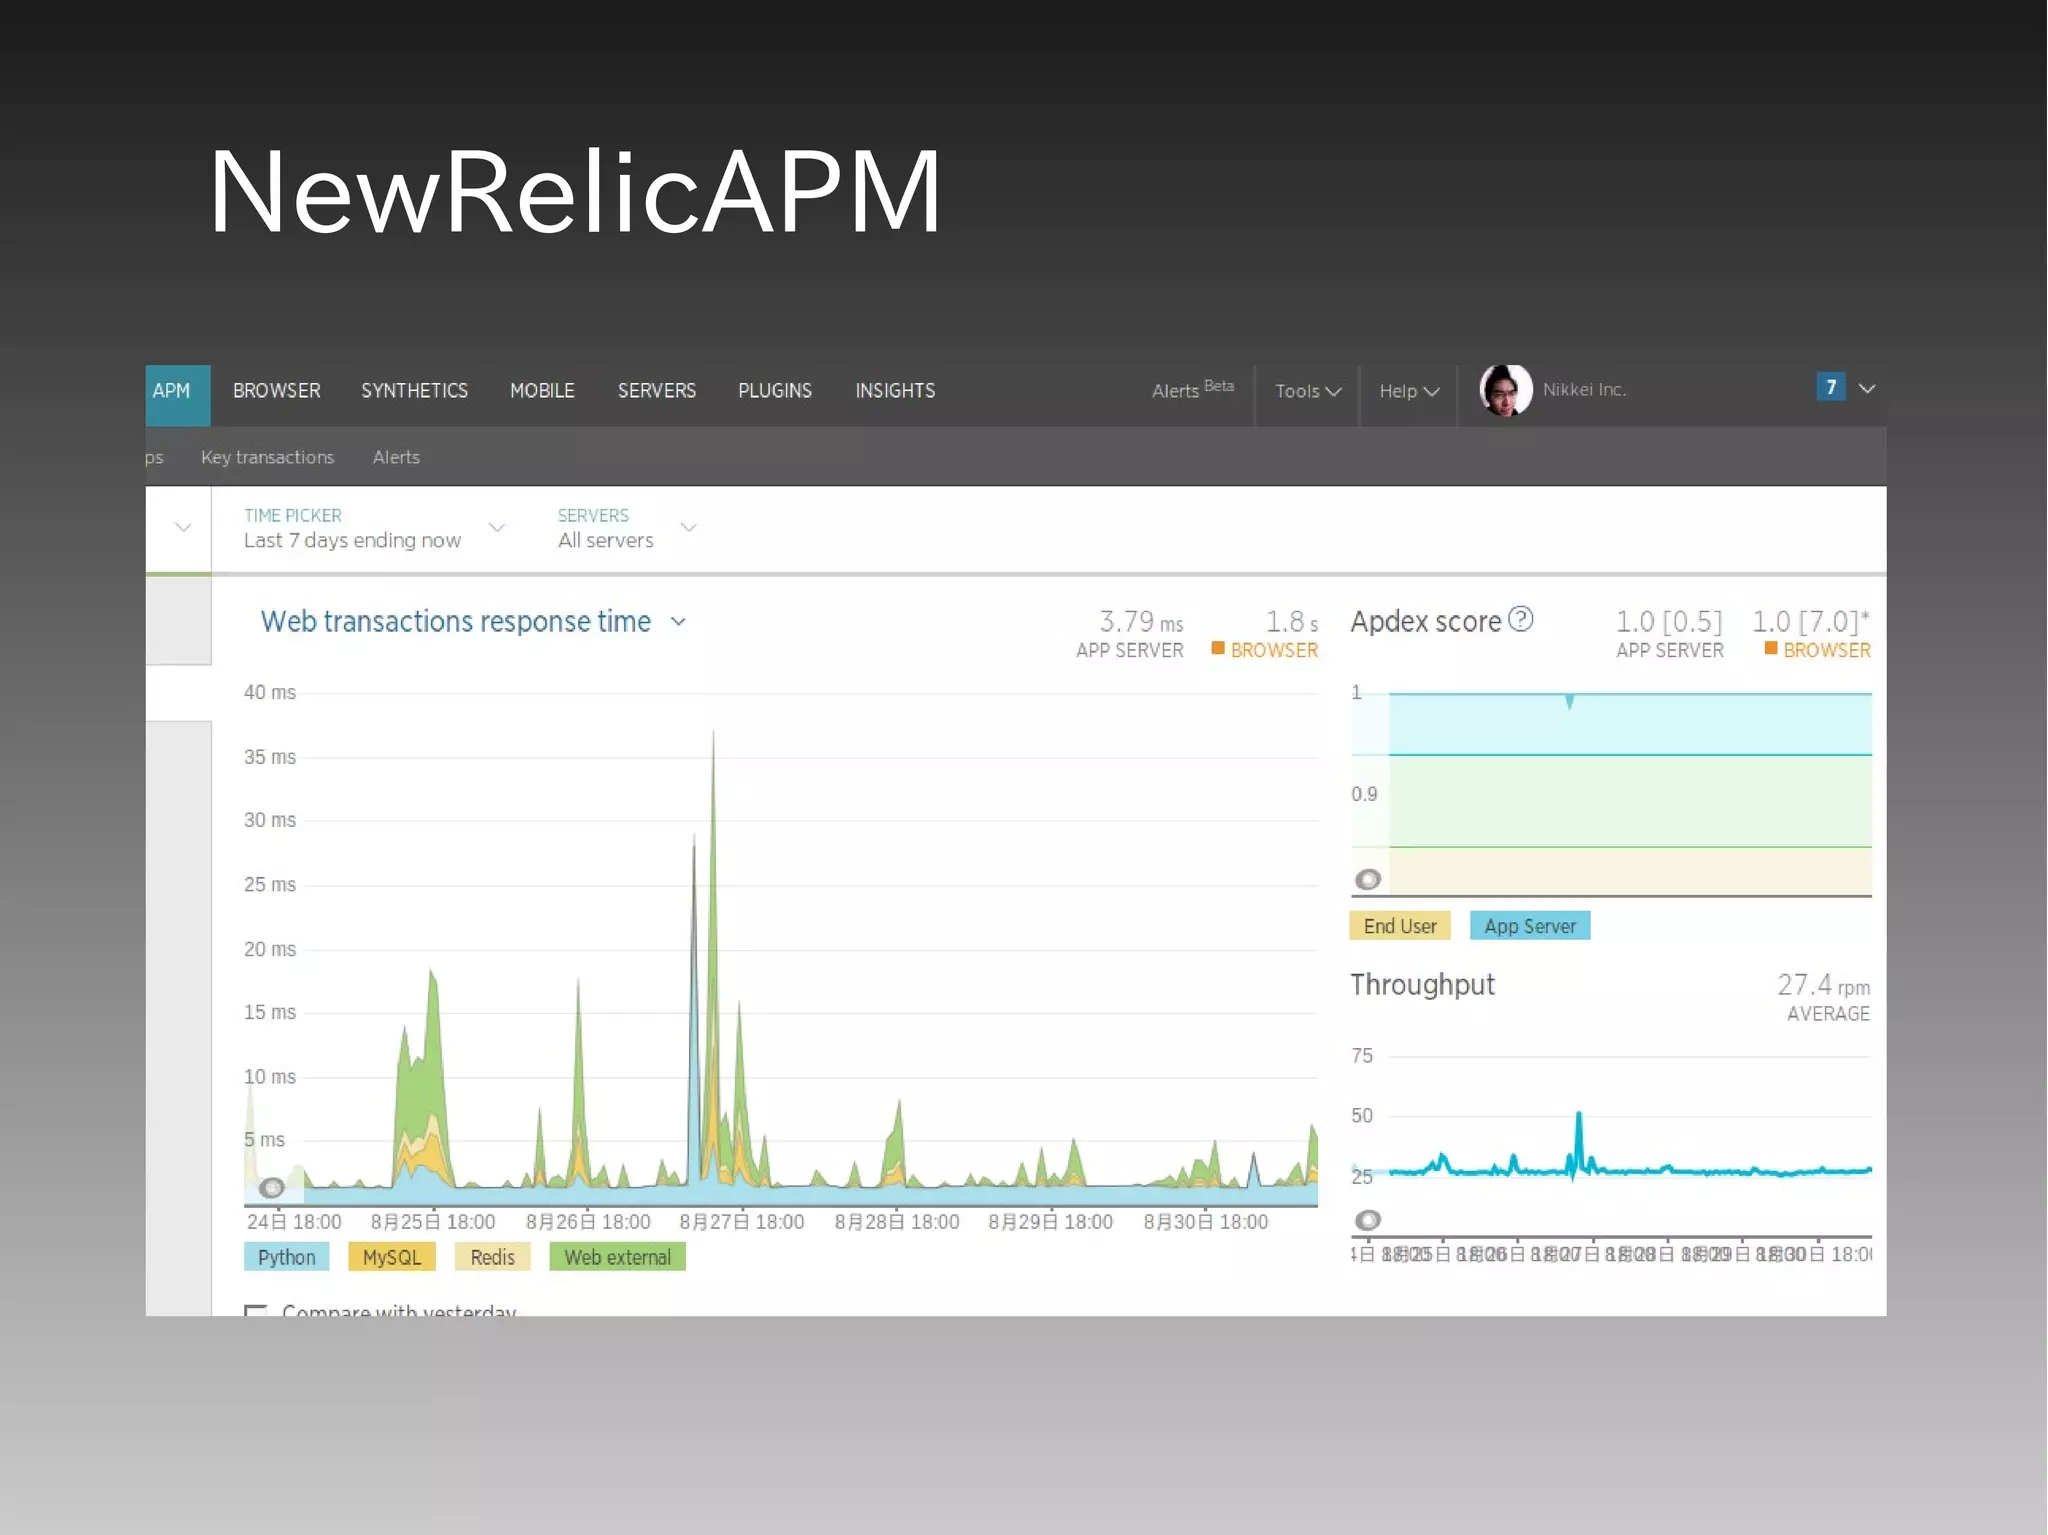The image size is (2048, 1535).
Task: Enable the Compare with yesterday checkbox
Action: (x=256, y=1309)
